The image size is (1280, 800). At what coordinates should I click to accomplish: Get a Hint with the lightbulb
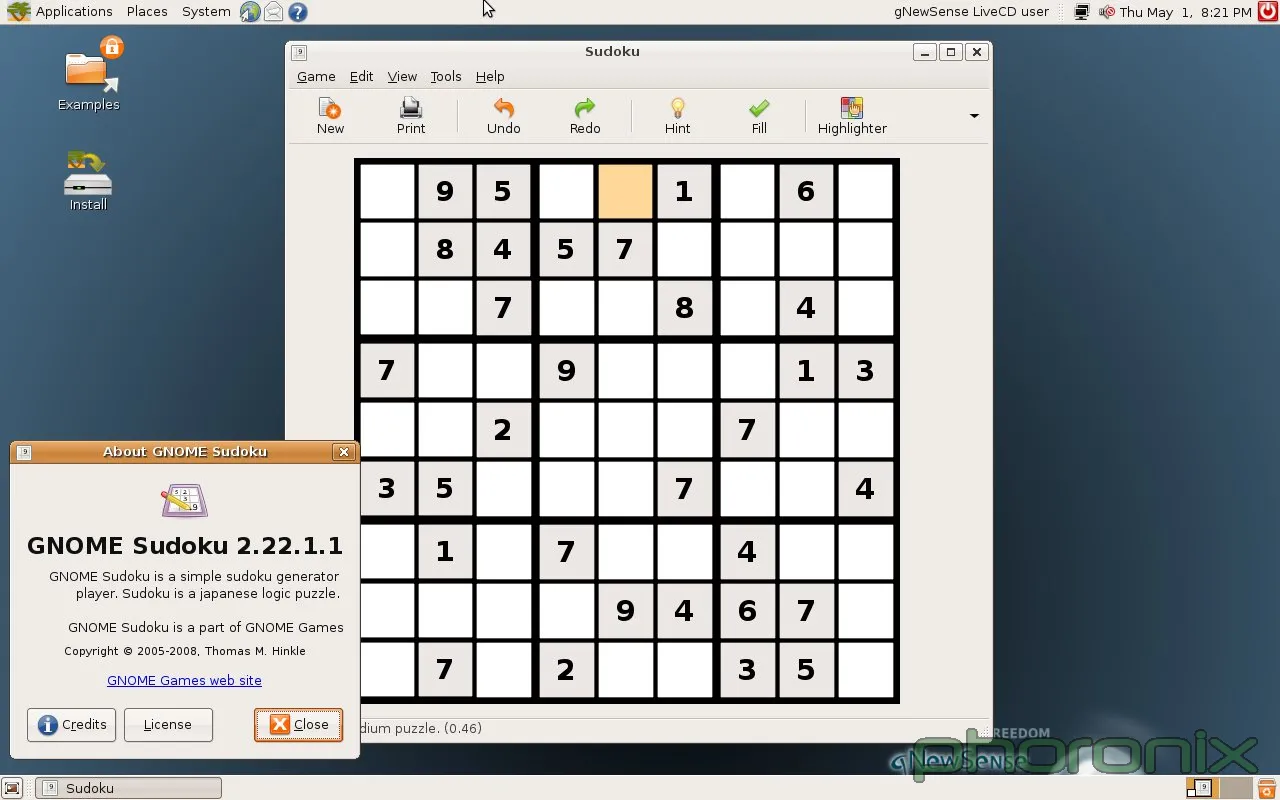(x=678, y=116)
